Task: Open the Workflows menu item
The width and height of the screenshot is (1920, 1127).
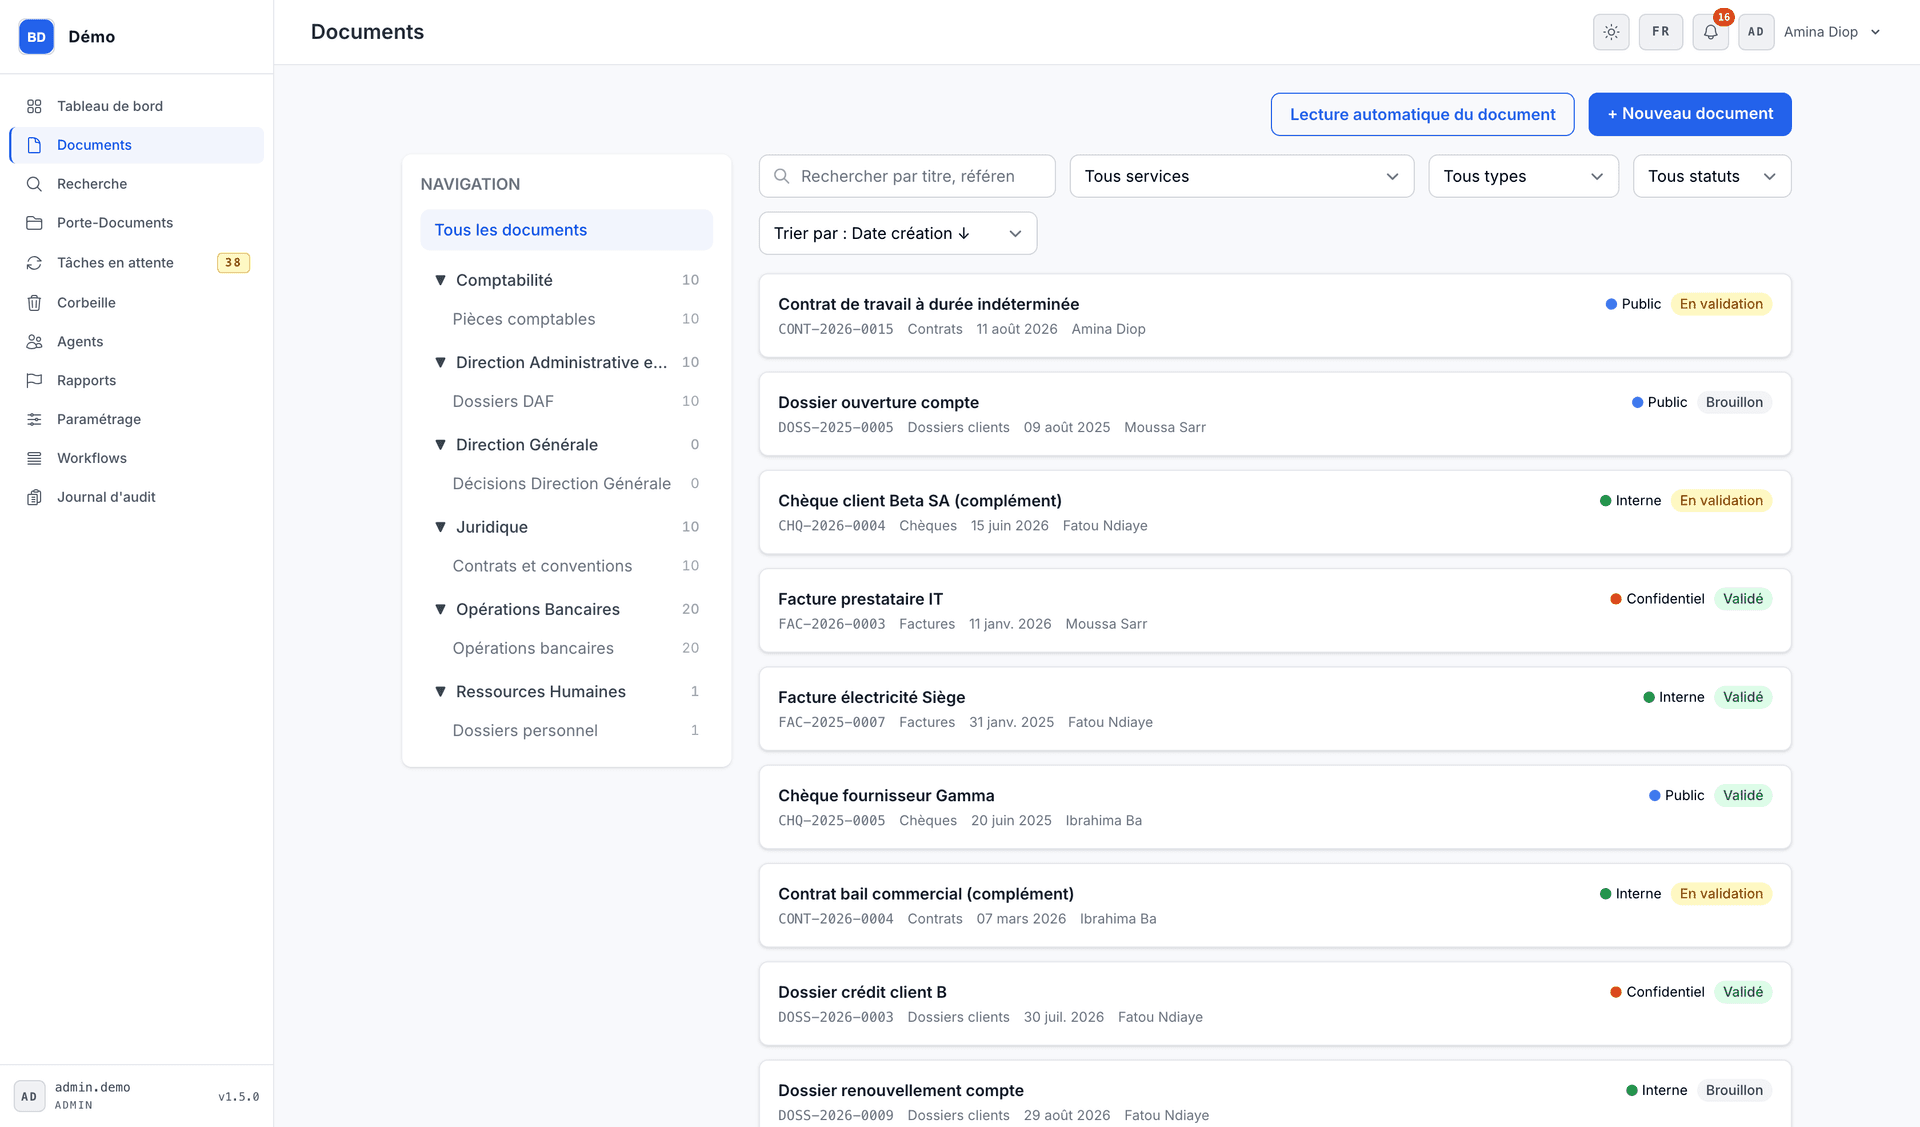Action: coord(137,459)
